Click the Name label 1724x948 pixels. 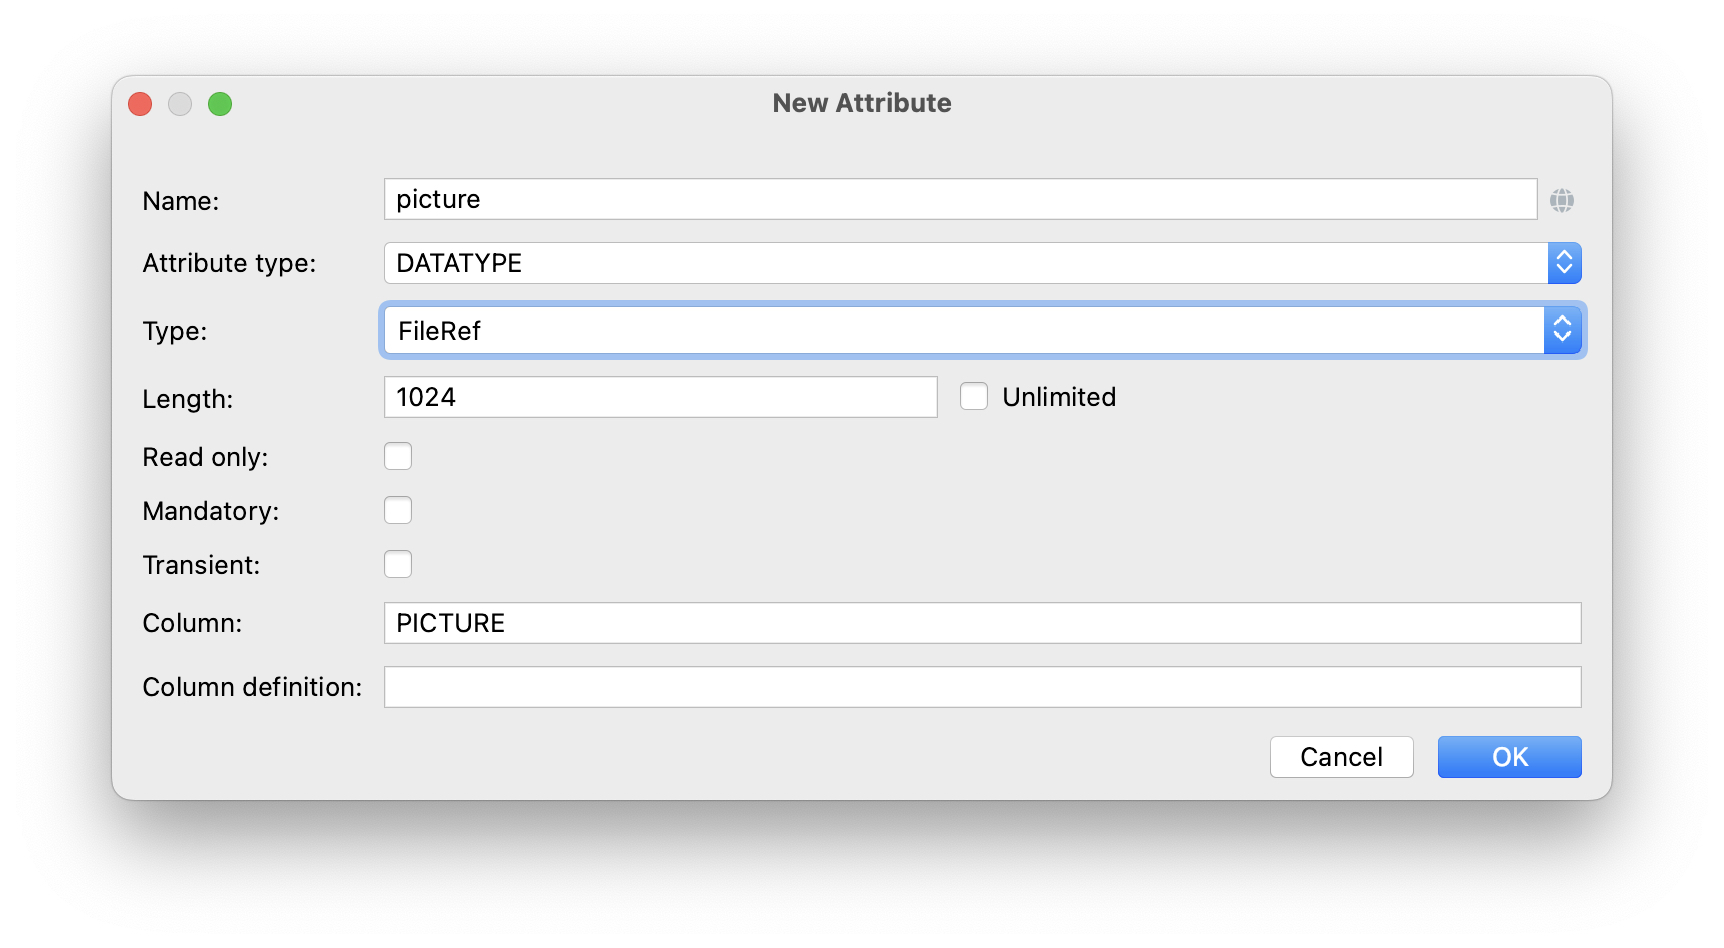coord(180,200)
